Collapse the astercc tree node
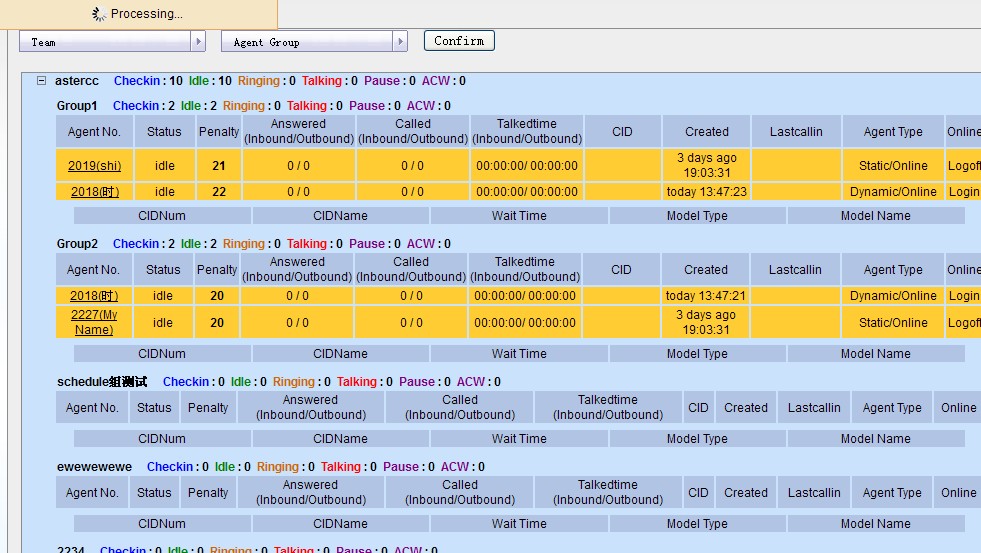 (x=41, y=81)
